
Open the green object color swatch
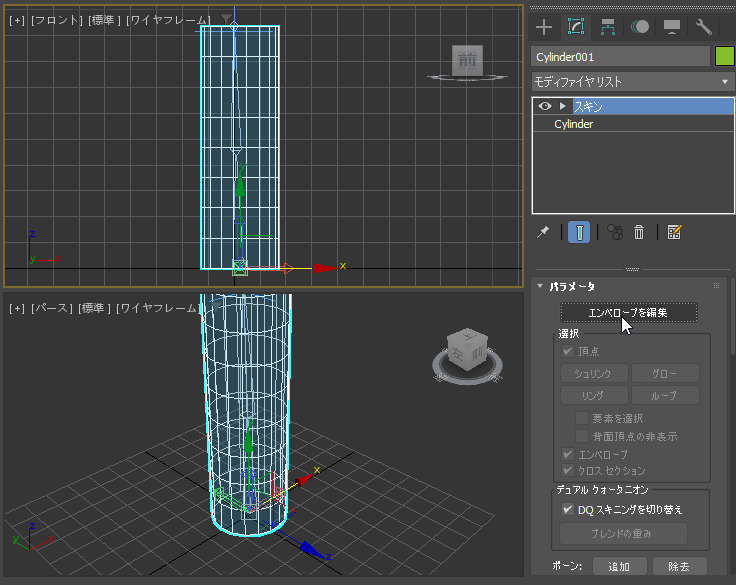[x=724, y=57]
